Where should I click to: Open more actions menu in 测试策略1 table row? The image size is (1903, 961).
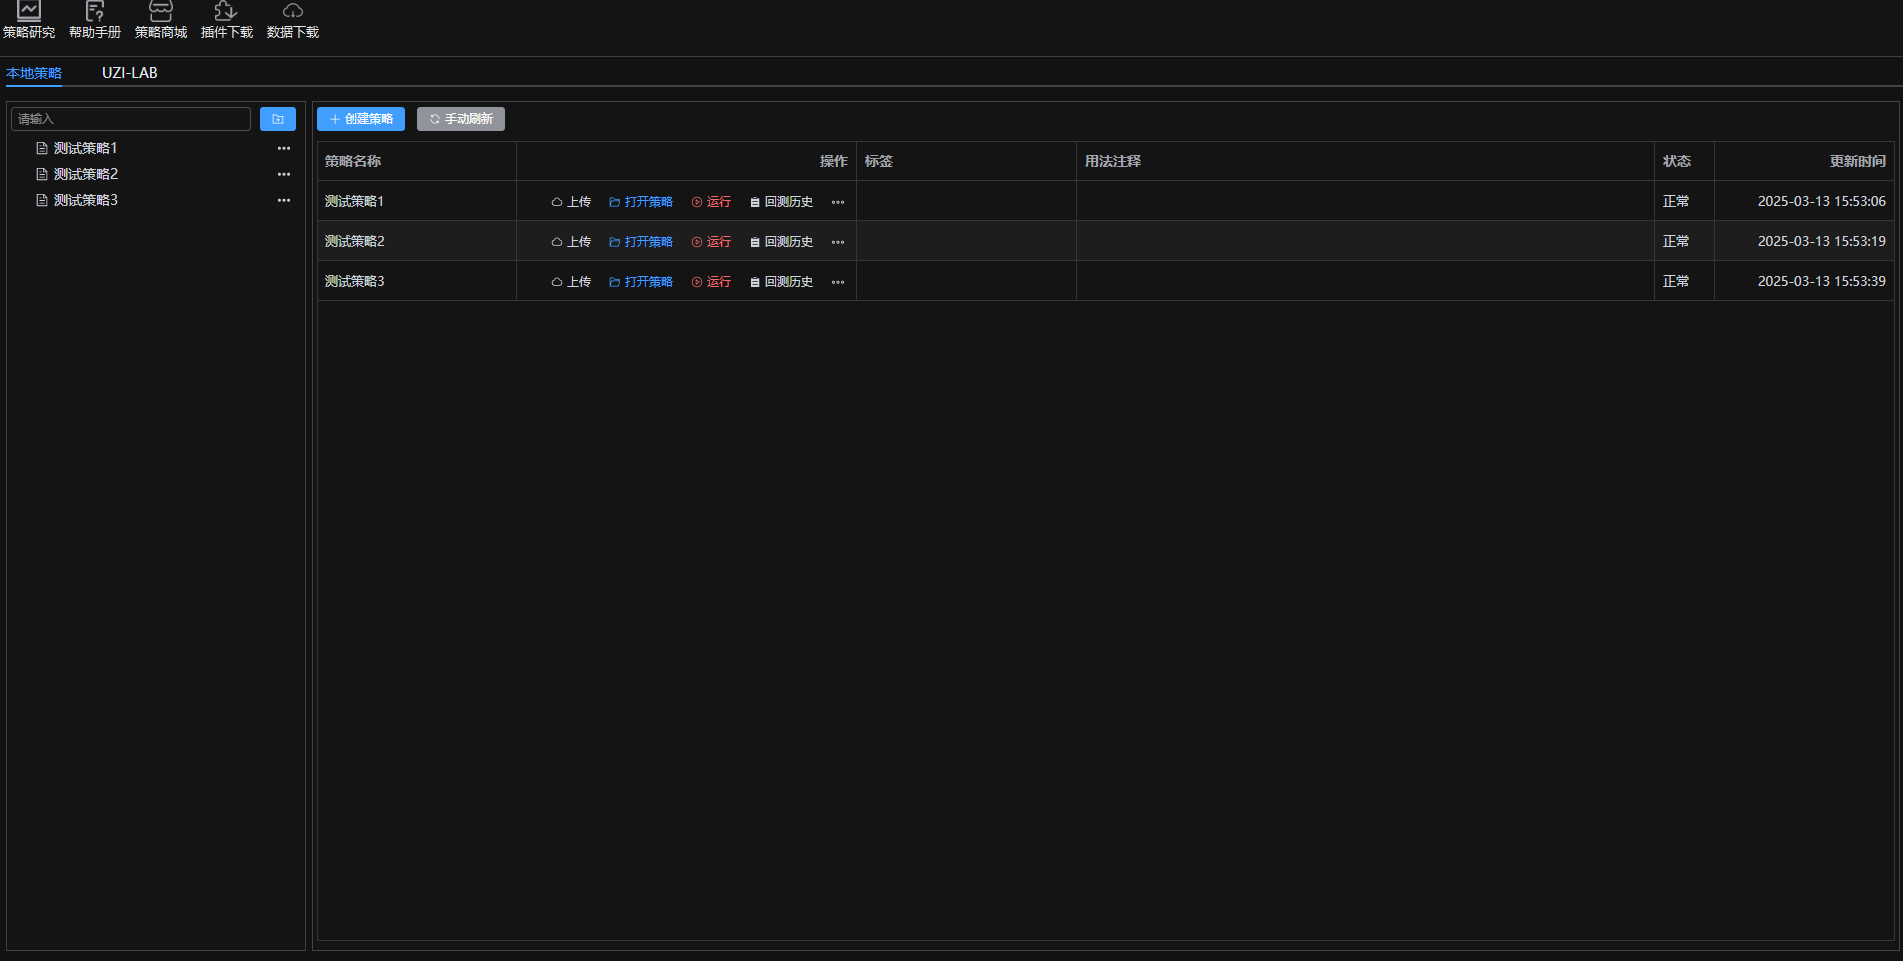click(x=838, y=202)
